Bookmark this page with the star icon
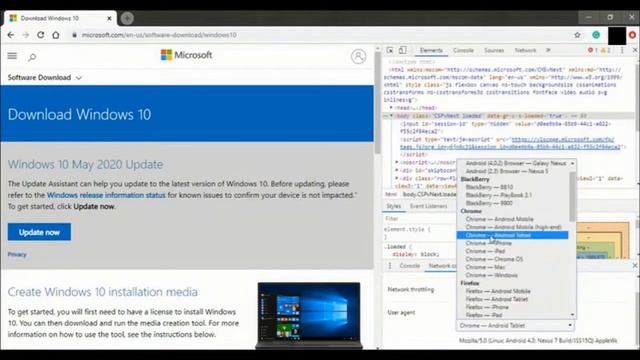Viewport: 640px width, 360px height. point(577,35)
